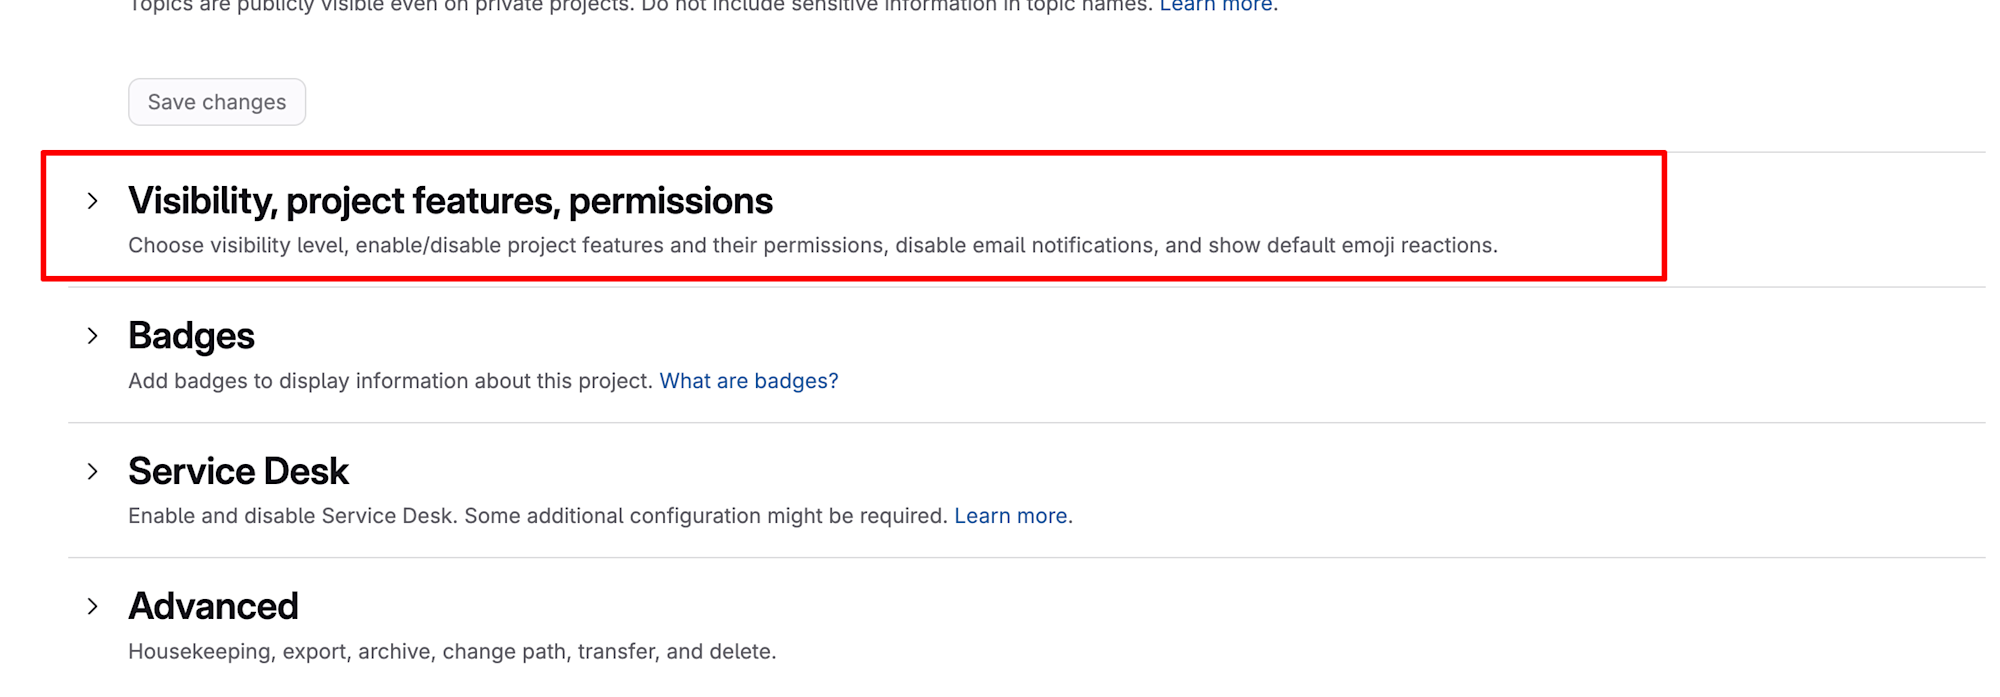Open the What are badges? link
This screenshot has height=697, width=2000.
coord(748,381)
